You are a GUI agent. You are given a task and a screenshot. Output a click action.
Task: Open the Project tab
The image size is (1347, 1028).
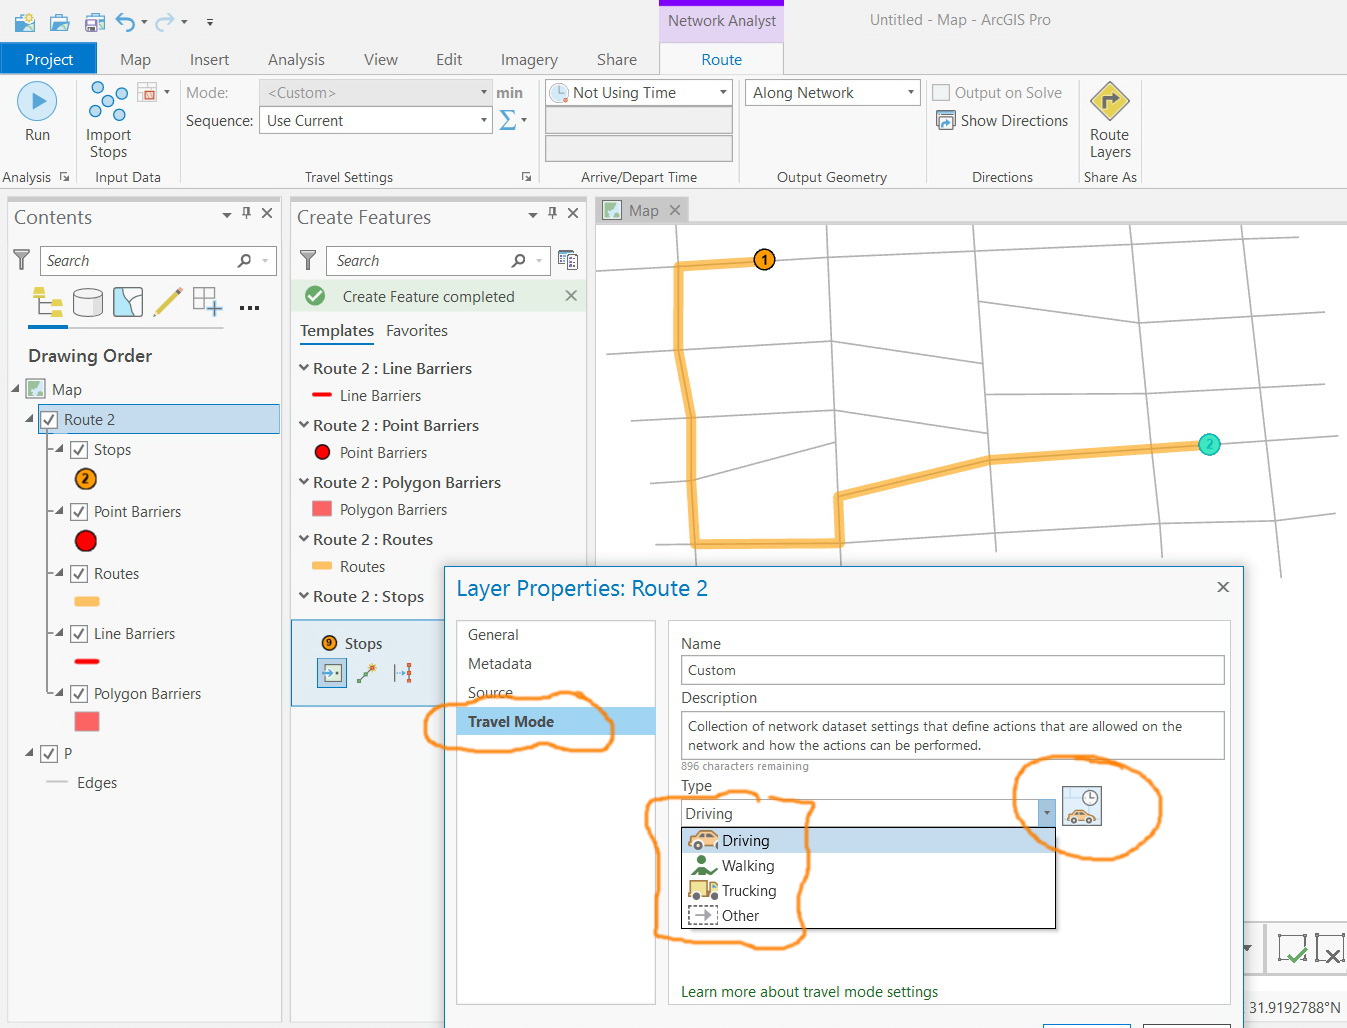[49, 59]
